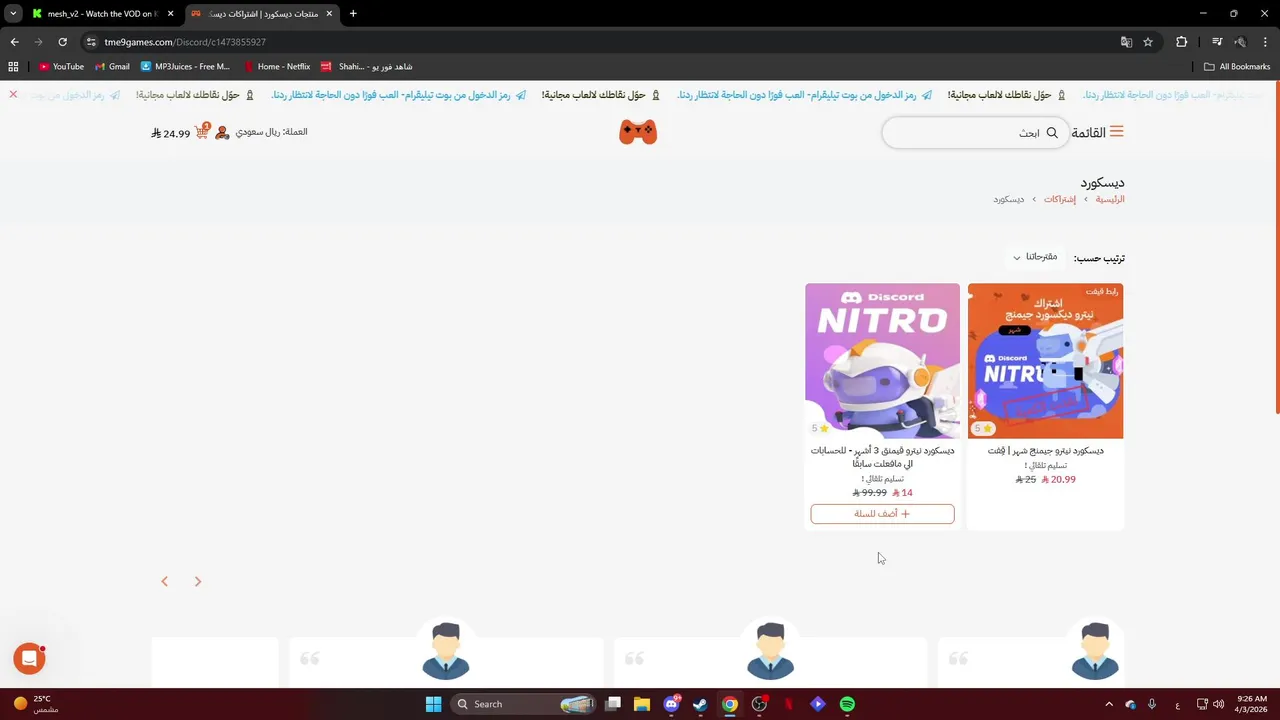Open the Chrome menu three dots
1280x720 pixels.
point(1266,42)
